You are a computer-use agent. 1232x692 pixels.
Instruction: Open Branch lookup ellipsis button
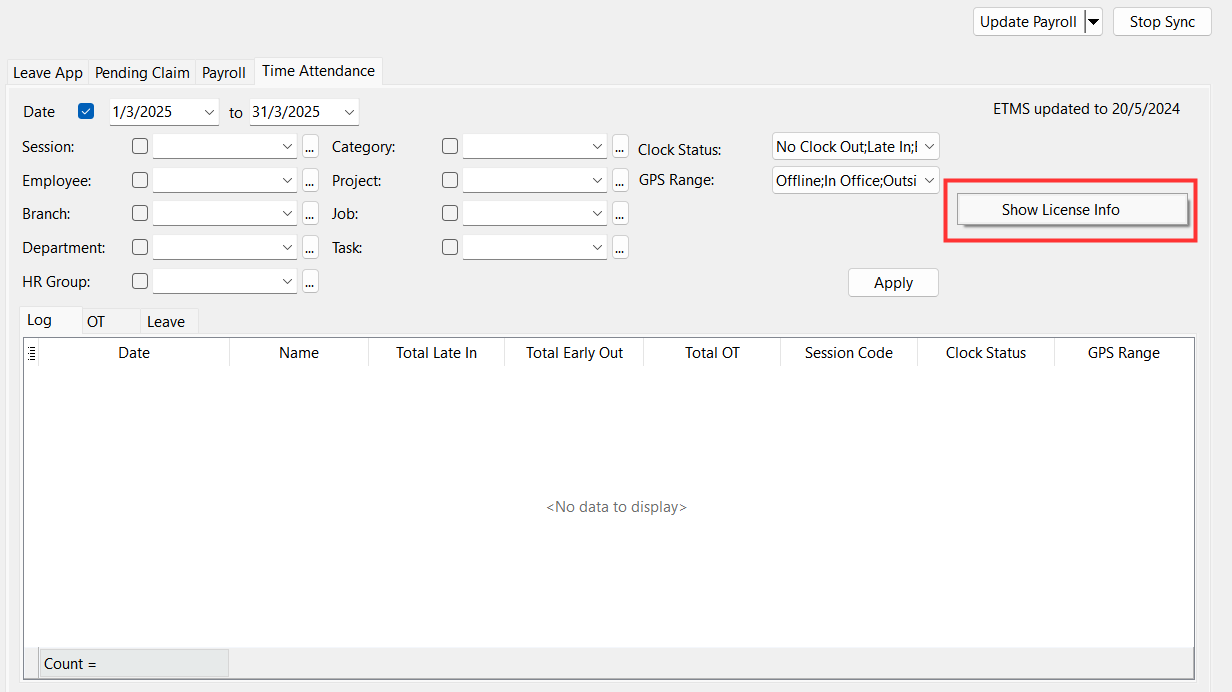(x=310, y=214)
